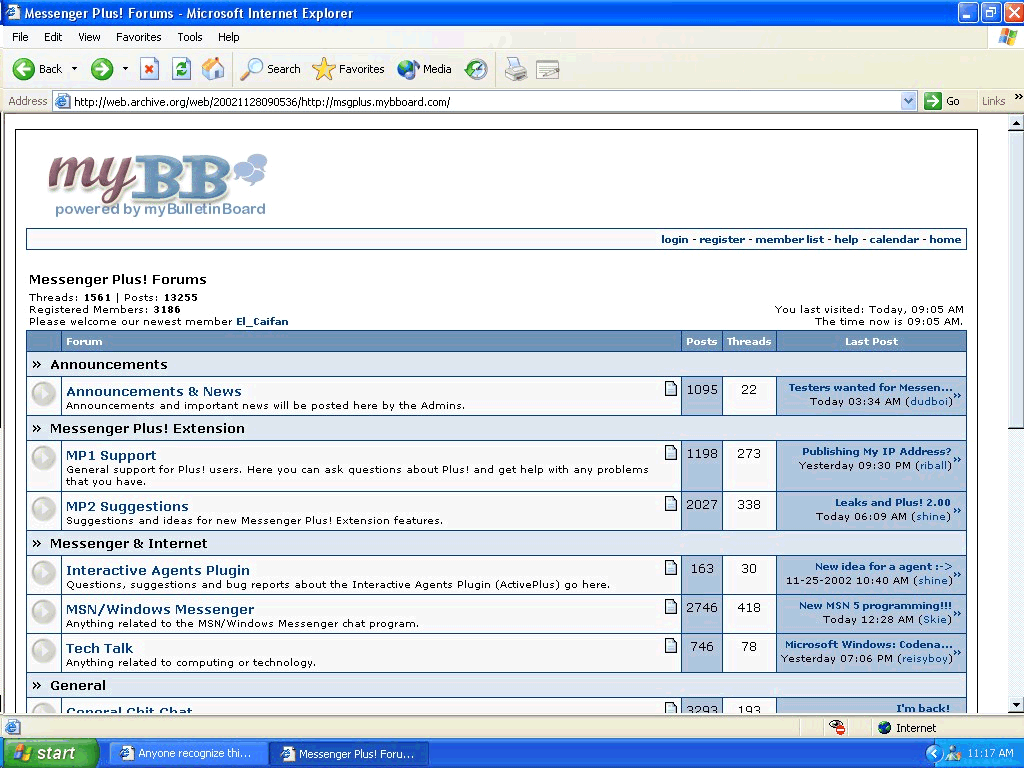Open the Announcements & News forum

[153, 391]
